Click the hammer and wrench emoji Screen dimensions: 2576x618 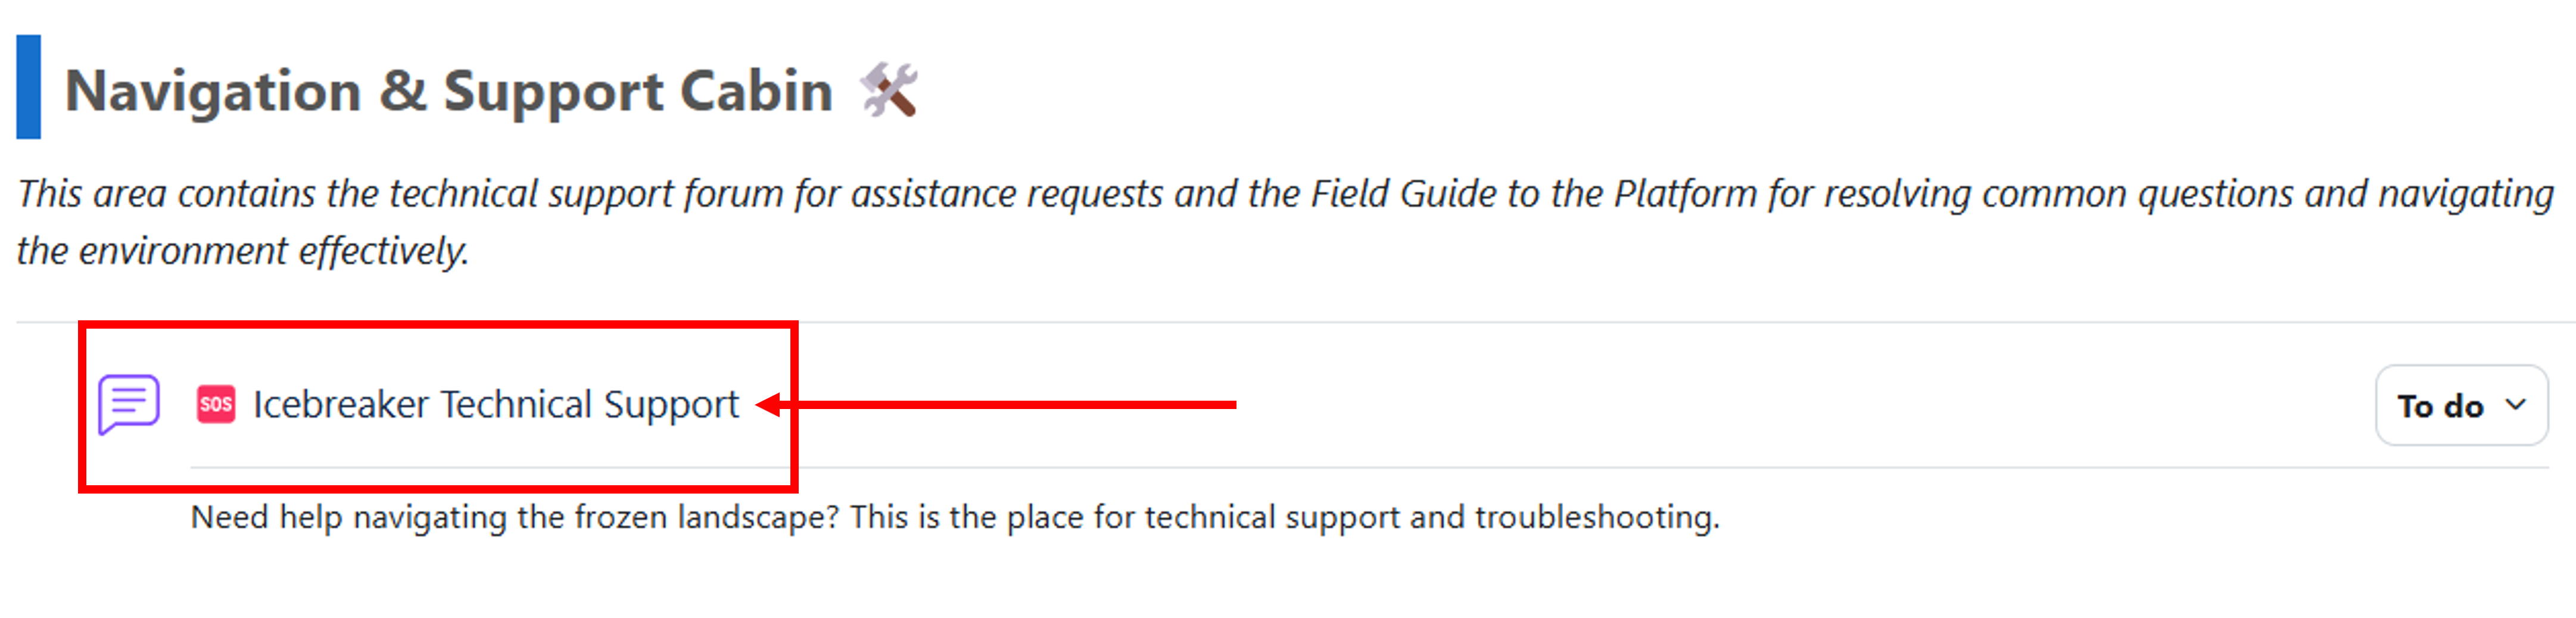[x=888, y=90]
